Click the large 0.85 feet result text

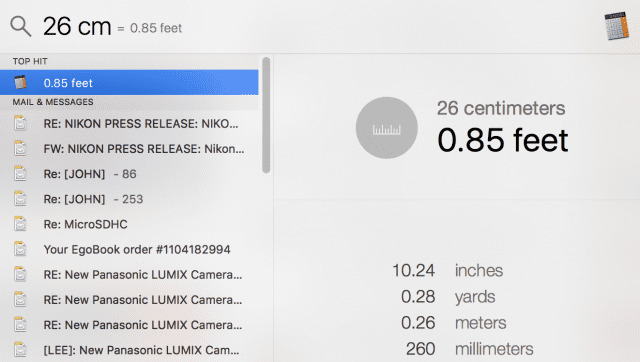pyautogui.click(x=502, y=140)
